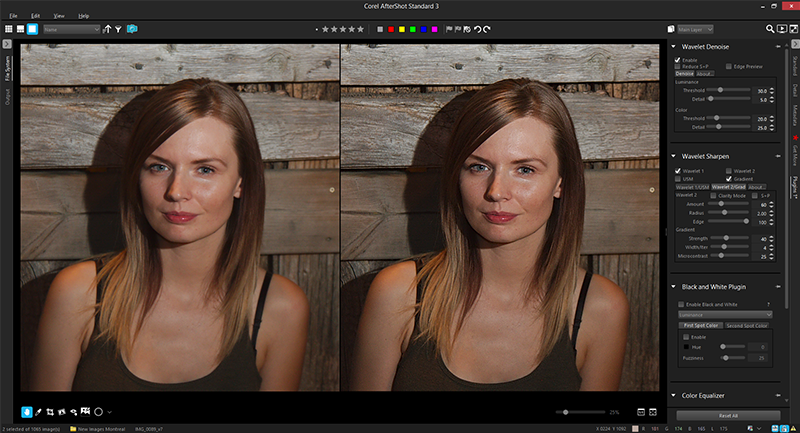Image resolution: width=800 pixels, height=433 pixels.
Task: Click the camera export icon in the toolbar
Action: [x=132, y=29]
